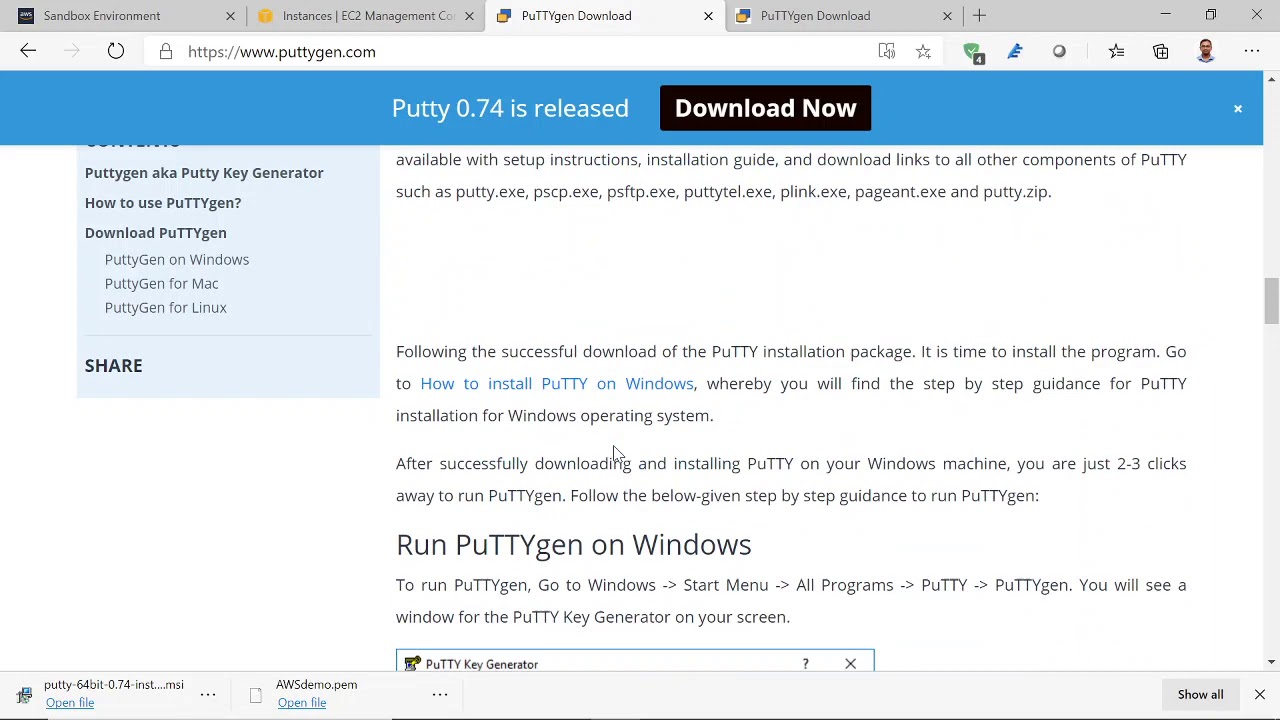The image size is (1280, 720).
Task: Click the PuTTY Key Generator key icon
Action: pyautogui.click(x=412, y=664)
